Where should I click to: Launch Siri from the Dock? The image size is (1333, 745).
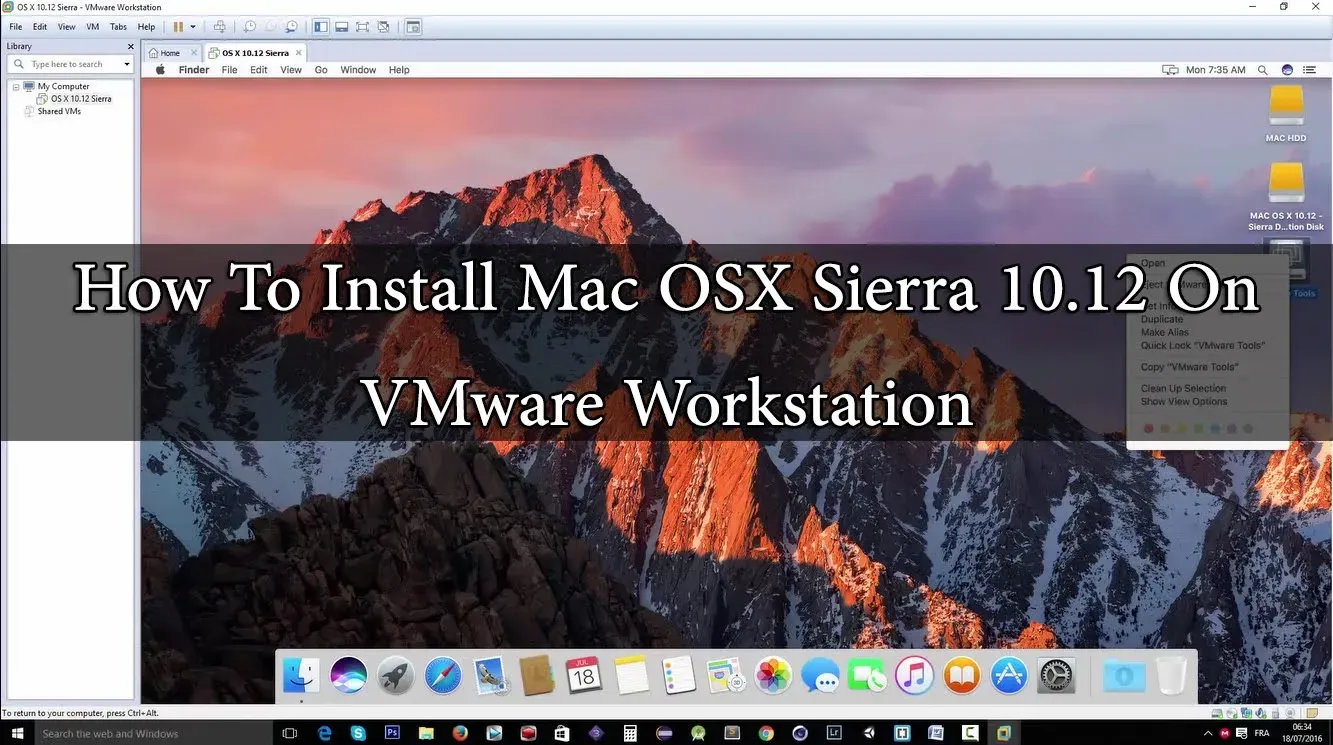click(x=348, y=676)
